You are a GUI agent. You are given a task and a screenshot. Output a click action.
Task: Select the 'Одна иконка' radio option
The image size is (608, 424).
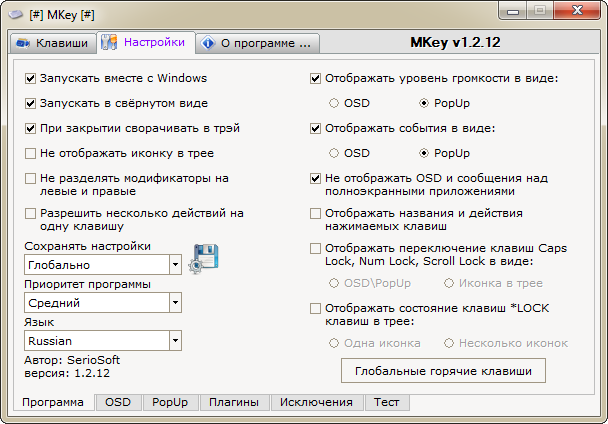[x=334, y=343]
